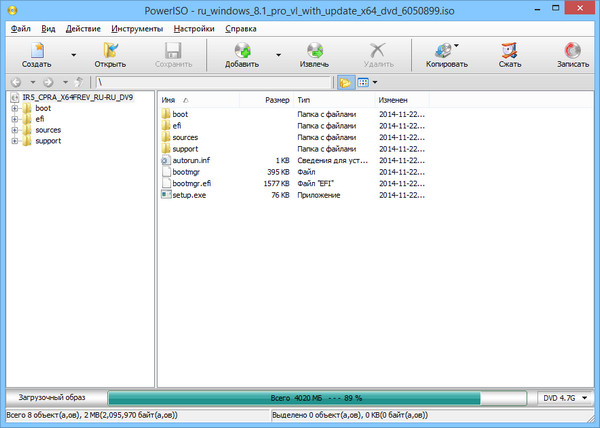The width and height of the screenshot is (600, 428).
Task: Expand the boot folder tree node
Action: 15,108
